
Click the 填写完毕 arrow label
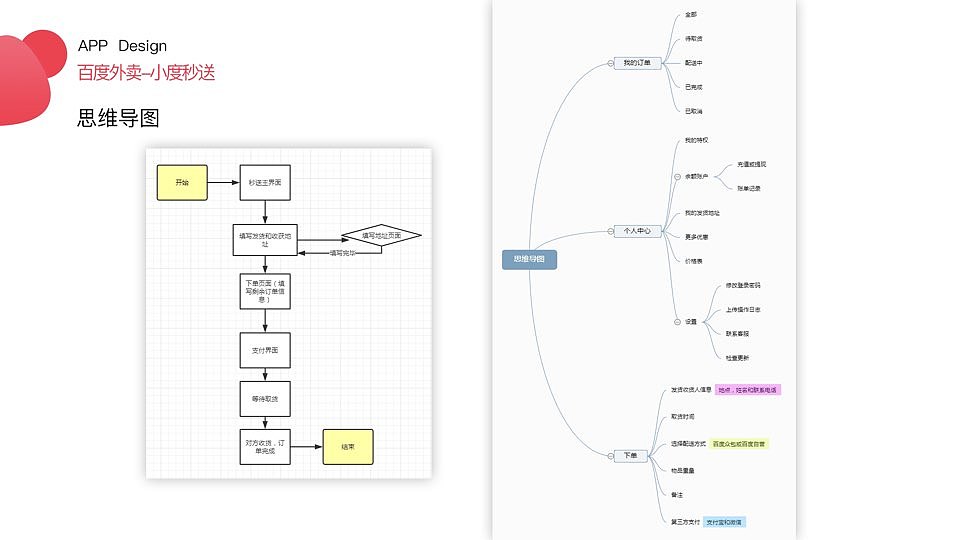[342, 253]
